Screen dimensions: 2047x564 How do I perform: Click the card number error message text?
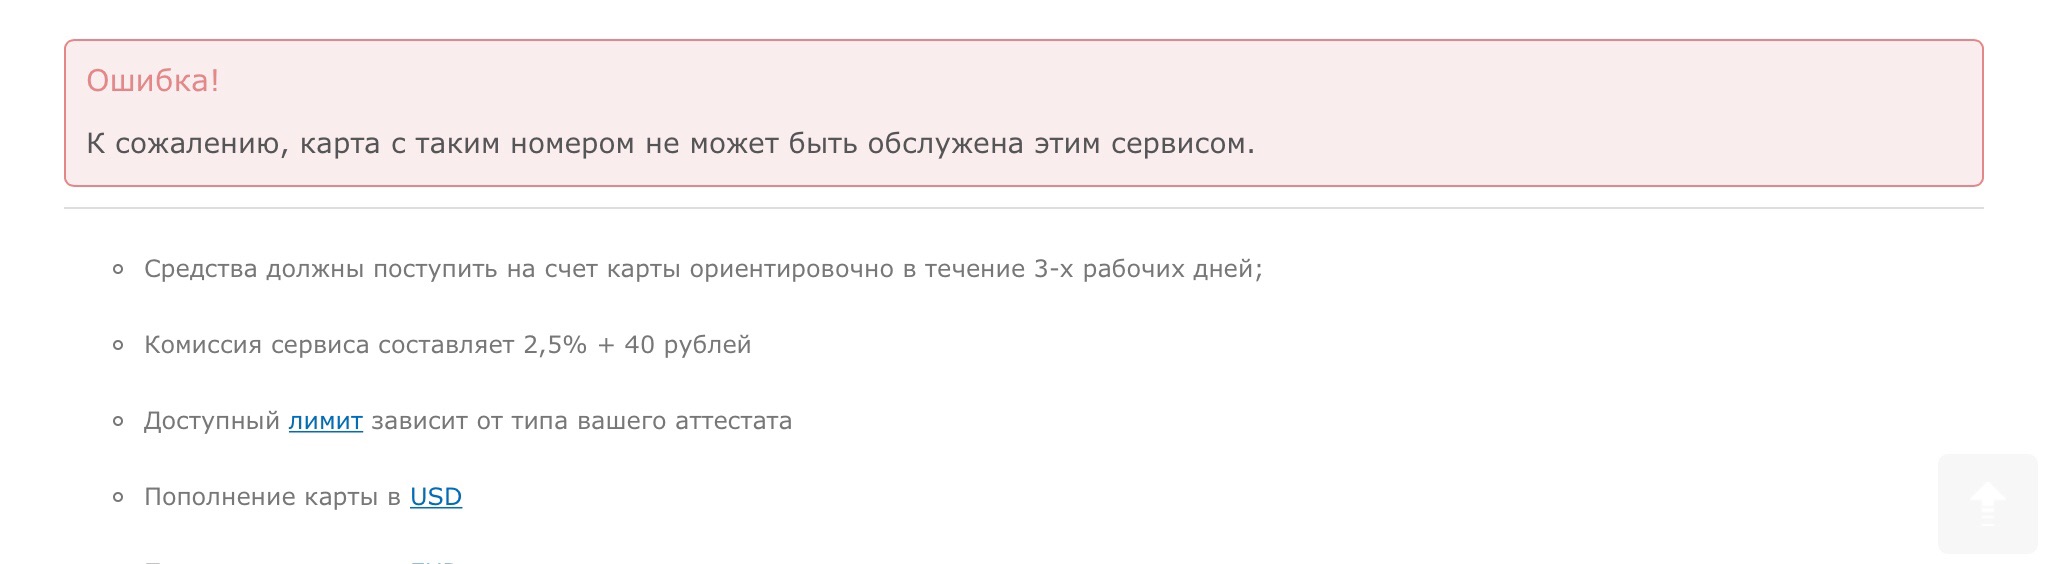tap(670, 144)
